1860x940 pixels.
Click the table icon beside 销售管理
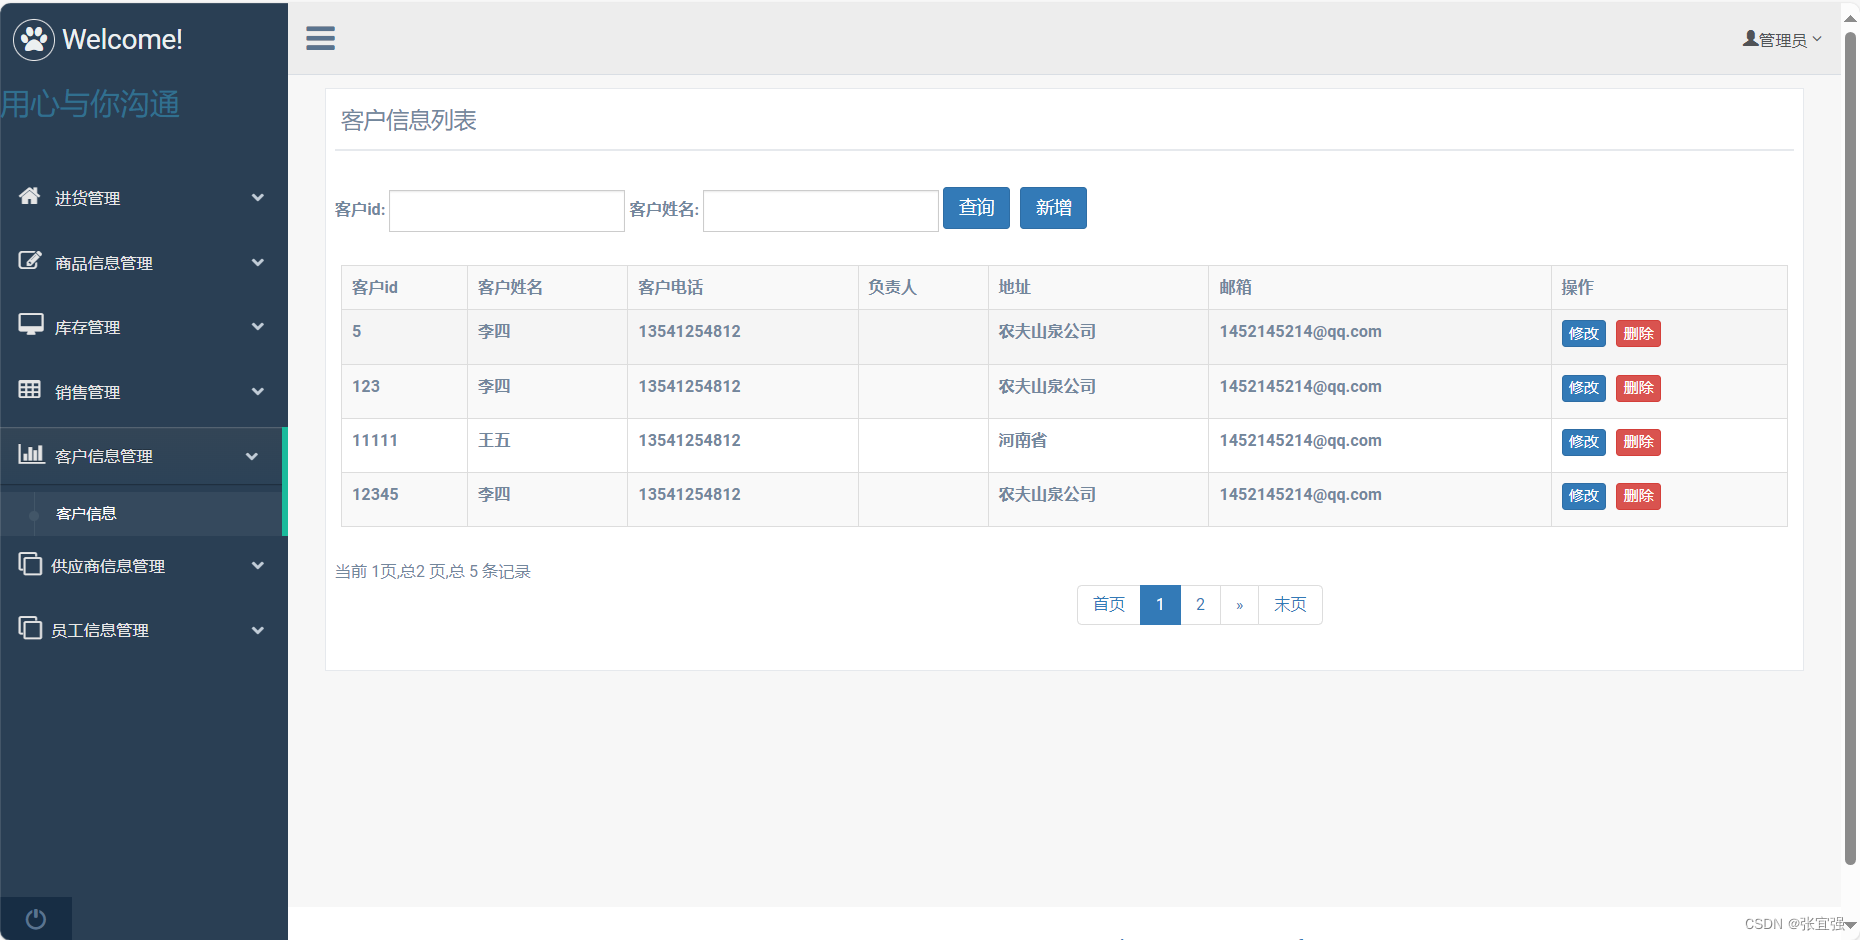(30, 390)
